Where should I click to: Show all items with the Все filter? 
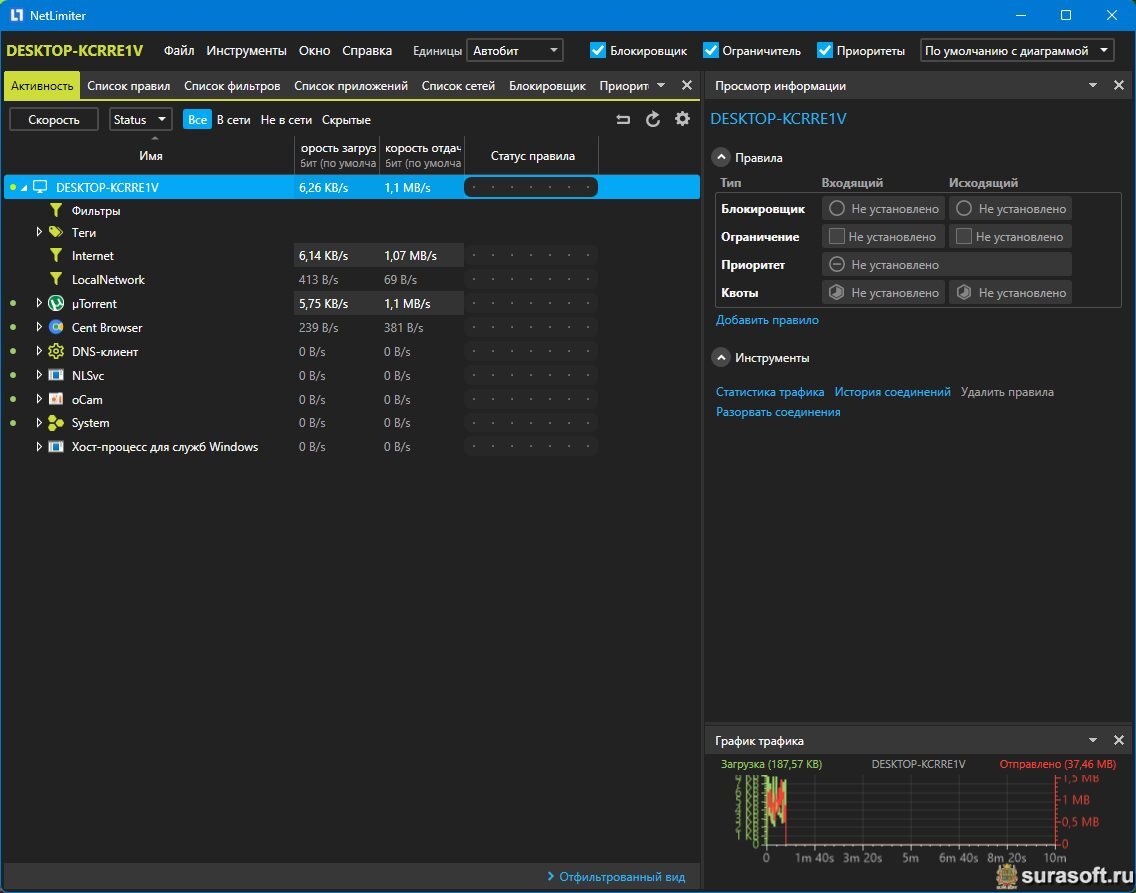coord(197,120)
